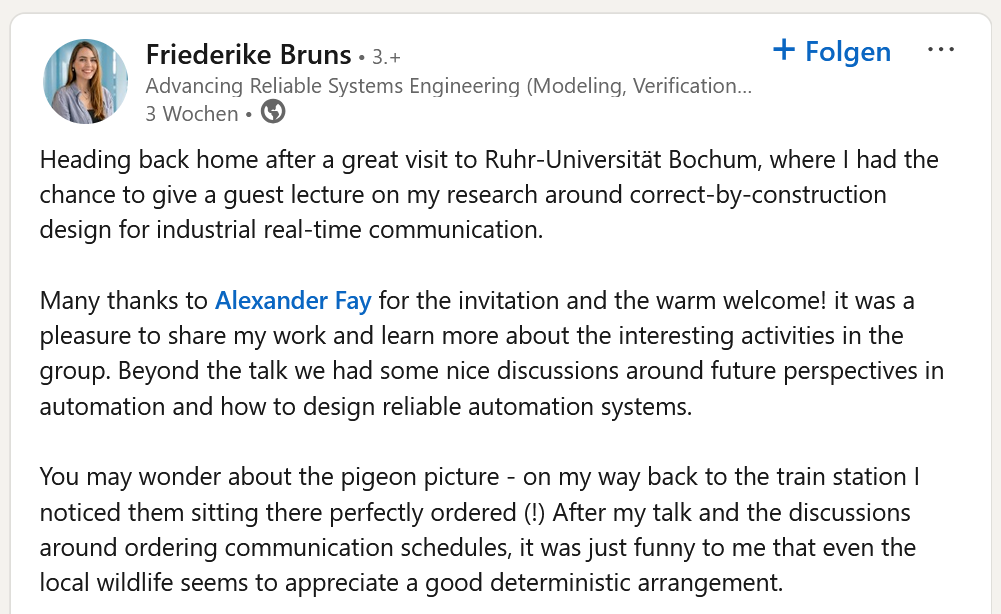Open Friederike Bruns's profile picture
This screenshot has height=614, width=1001.
point(86,81)
